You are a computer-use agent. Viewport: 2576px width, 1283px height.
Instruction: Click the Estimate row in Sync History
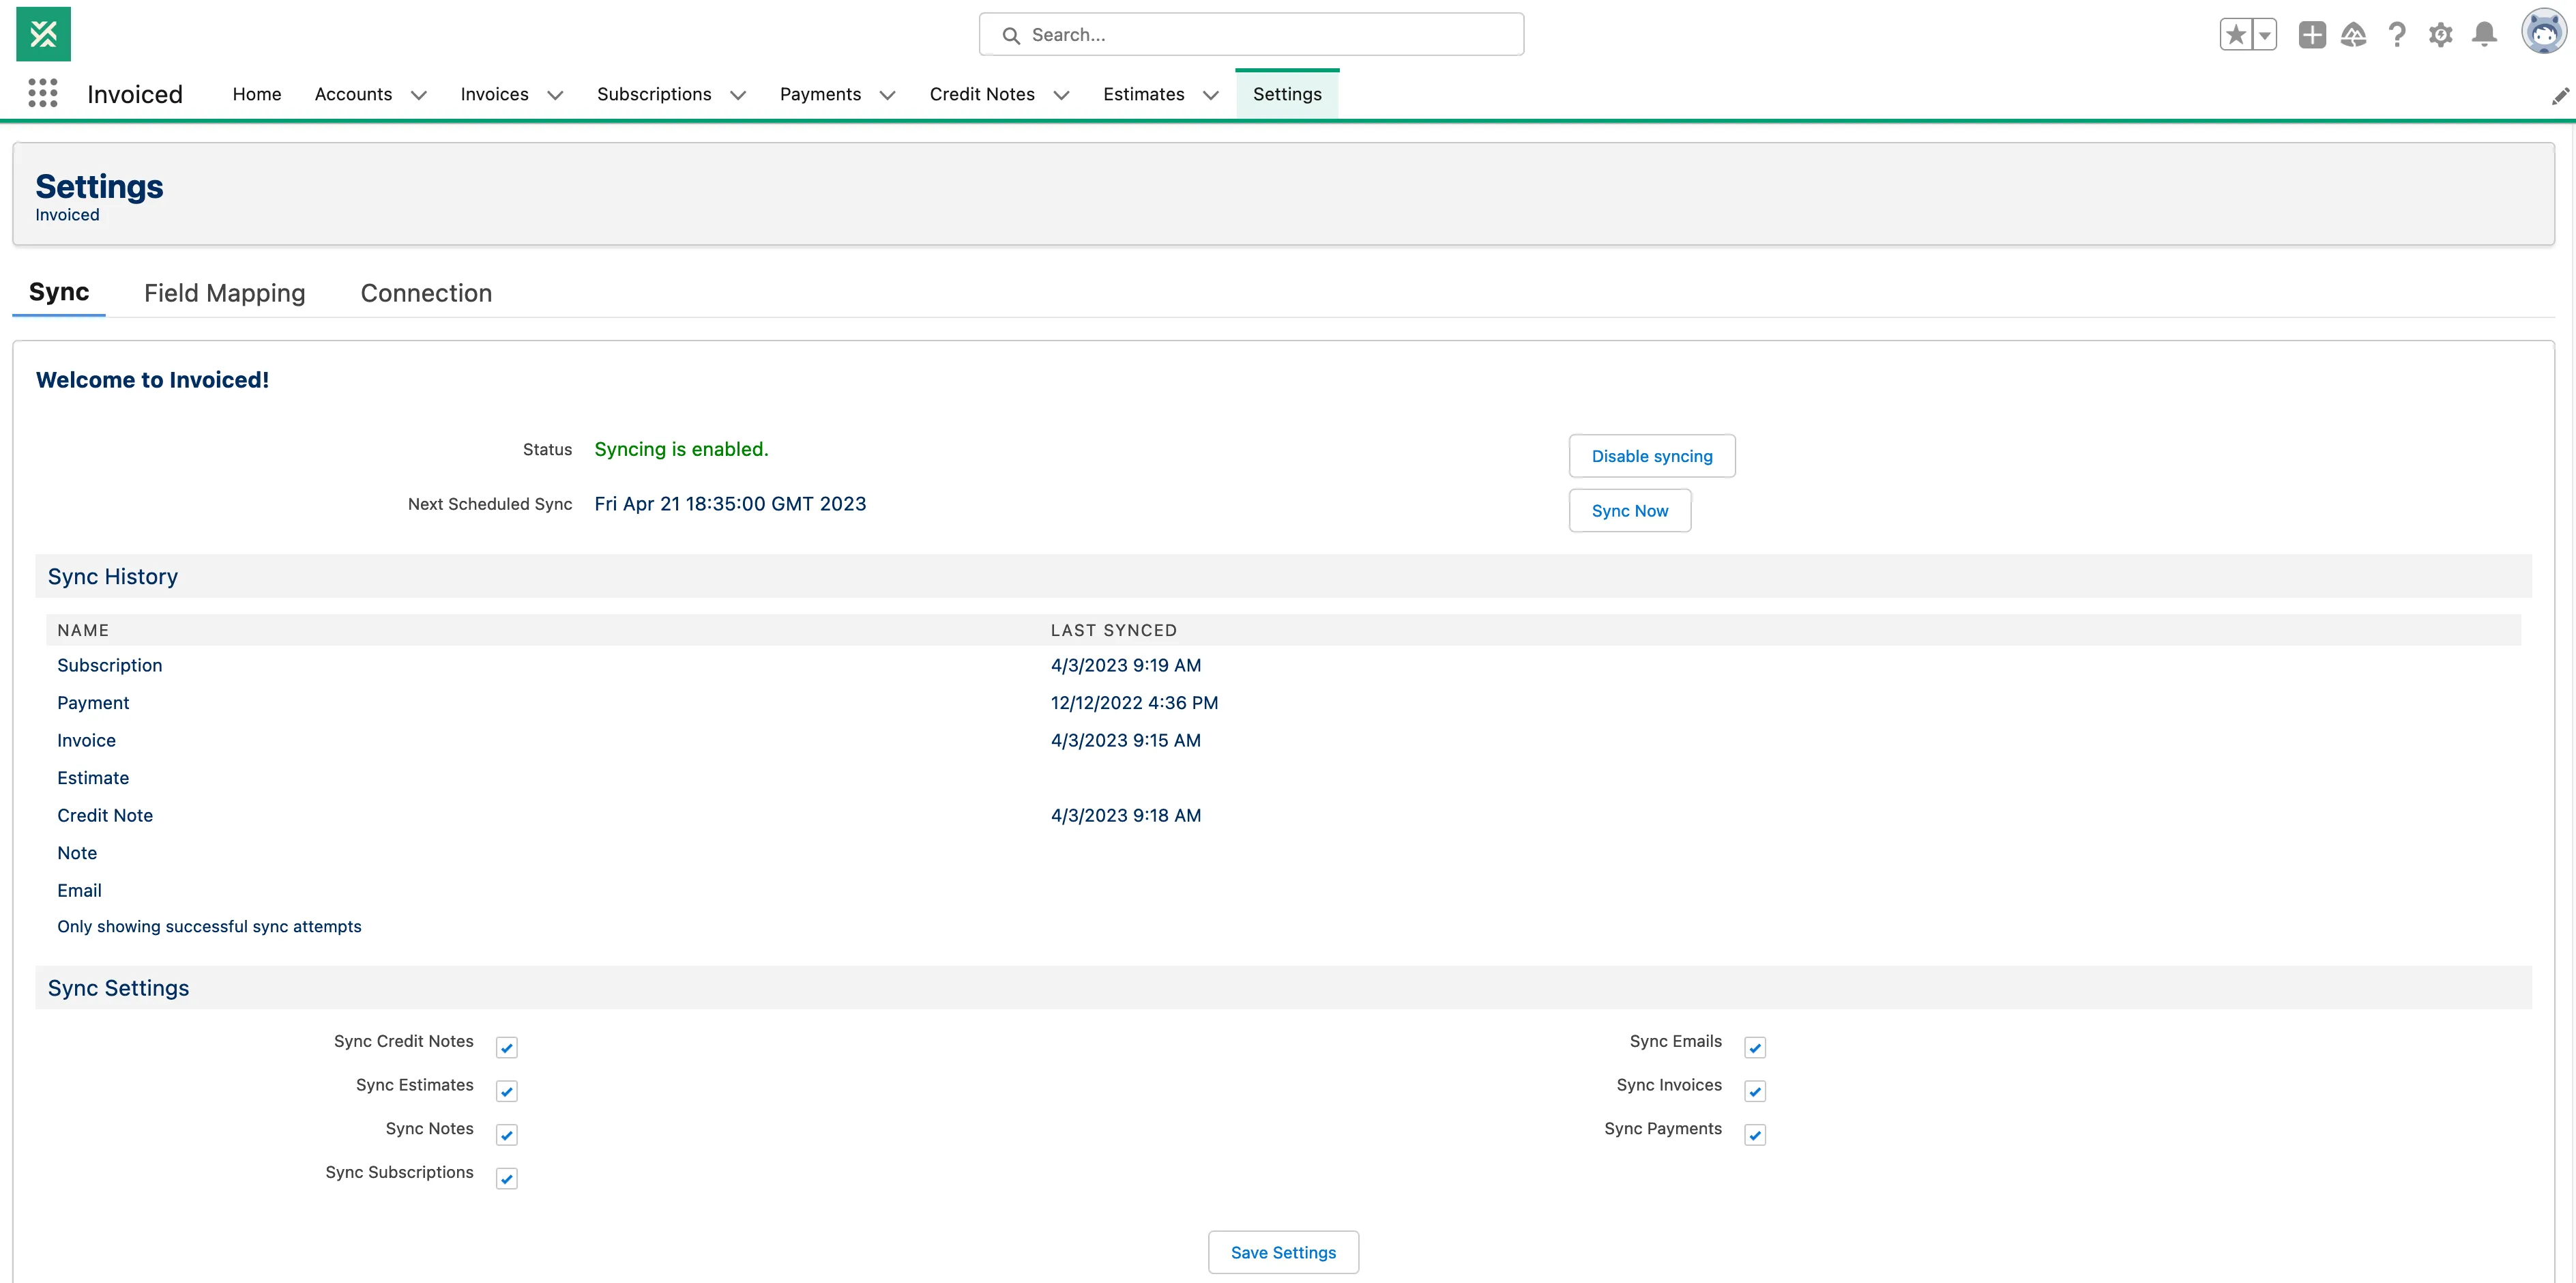[x=1284, y=778]
